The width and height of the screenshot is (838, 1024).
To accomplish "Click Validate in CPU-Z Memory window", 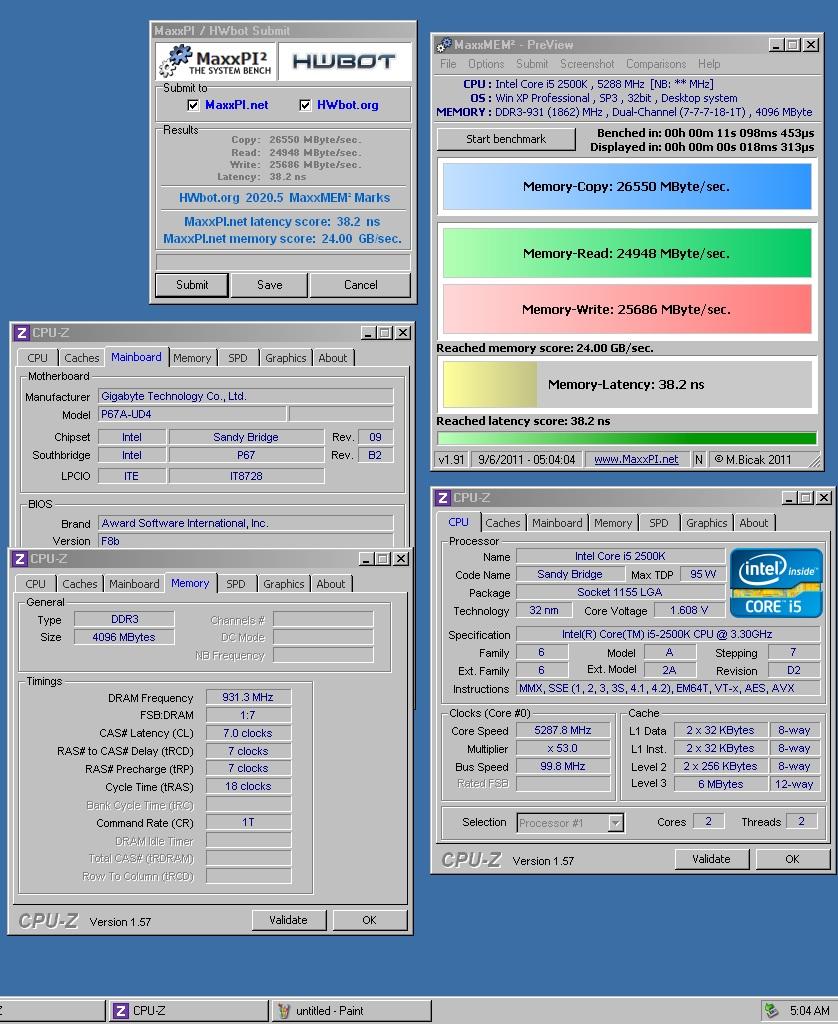I will click(288, 920).
